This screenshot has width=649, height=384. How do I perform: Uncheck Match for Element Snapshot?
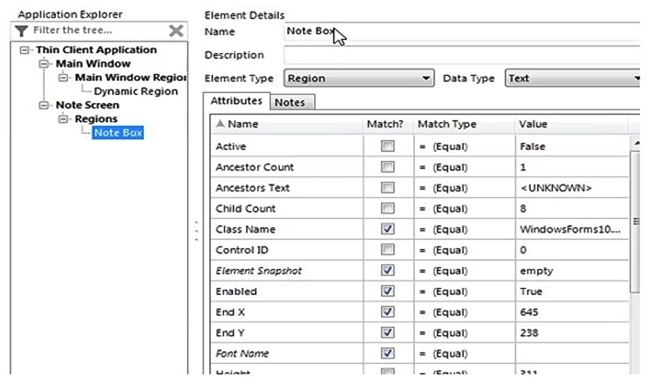pyautogui.click(x=388, y=270)
